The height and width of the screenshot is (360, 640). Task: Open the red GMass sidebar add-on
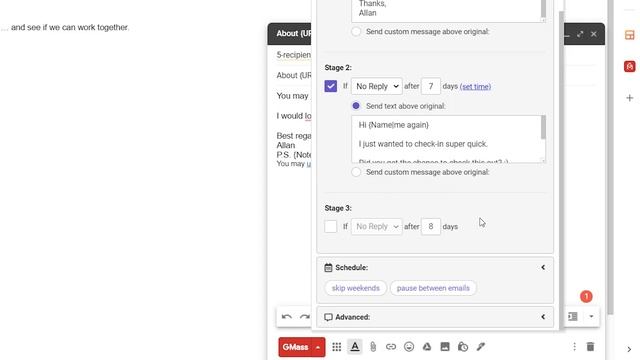(629, 66)
